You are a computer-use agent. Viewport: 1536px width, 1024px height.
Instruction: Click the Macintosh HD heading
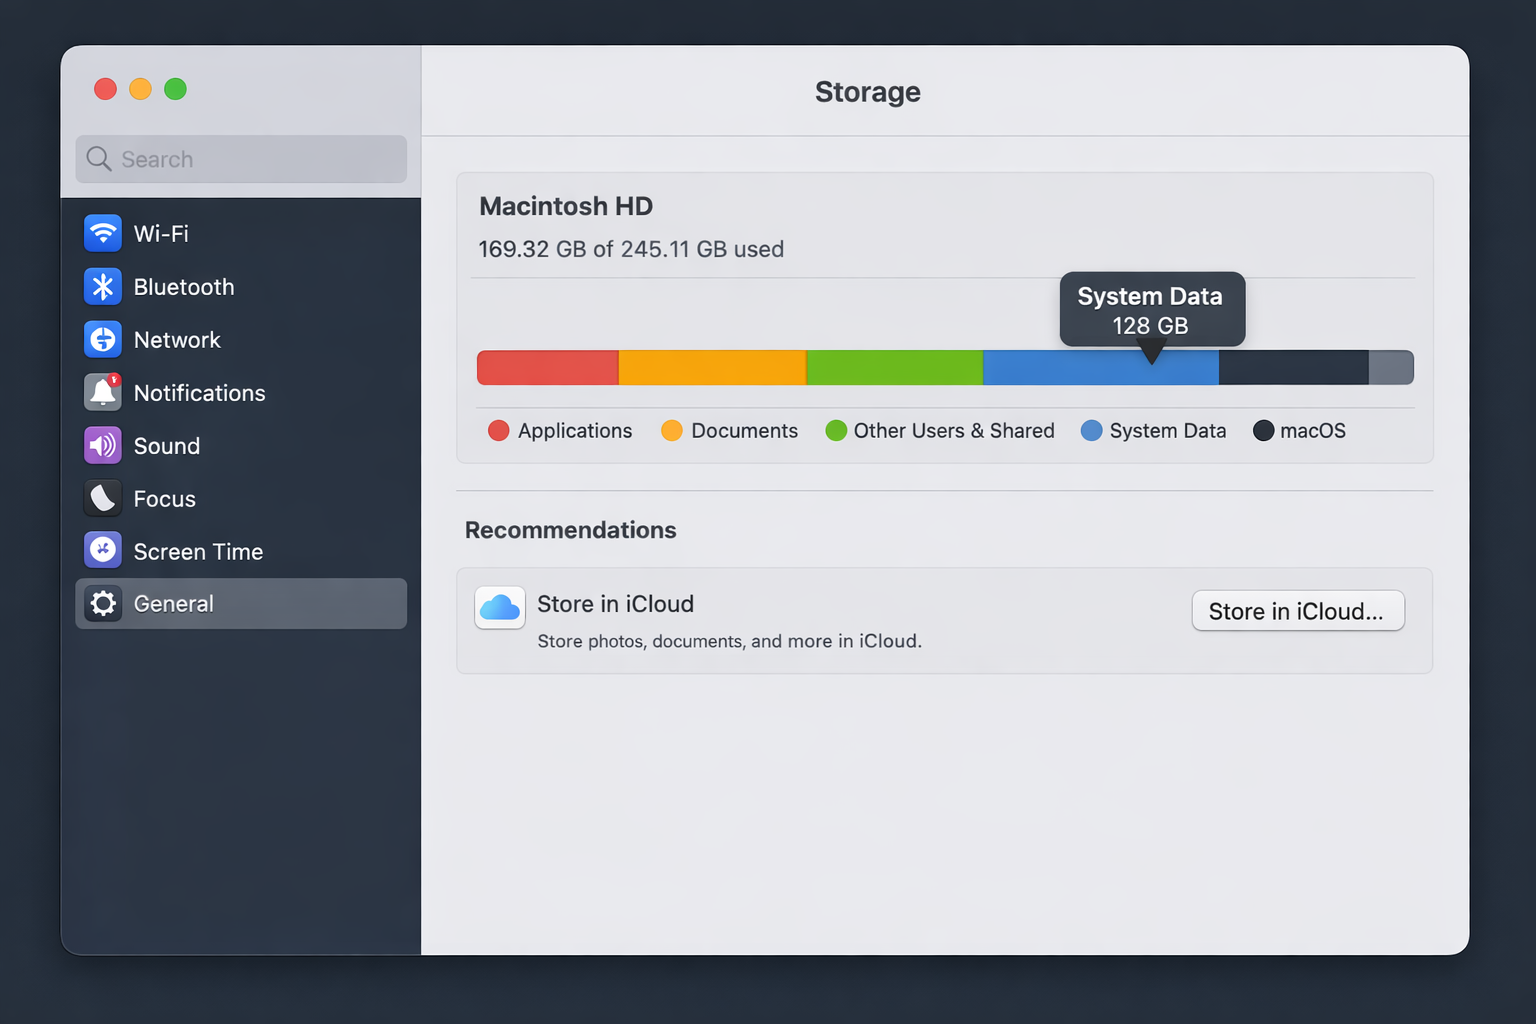[x=566, y=206]
